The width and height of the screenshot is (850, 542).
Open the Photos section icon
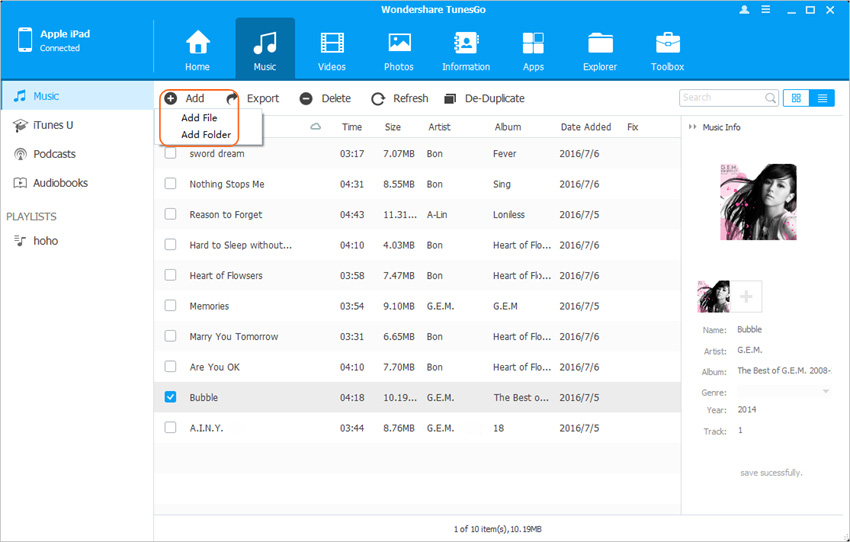(399, 44)
